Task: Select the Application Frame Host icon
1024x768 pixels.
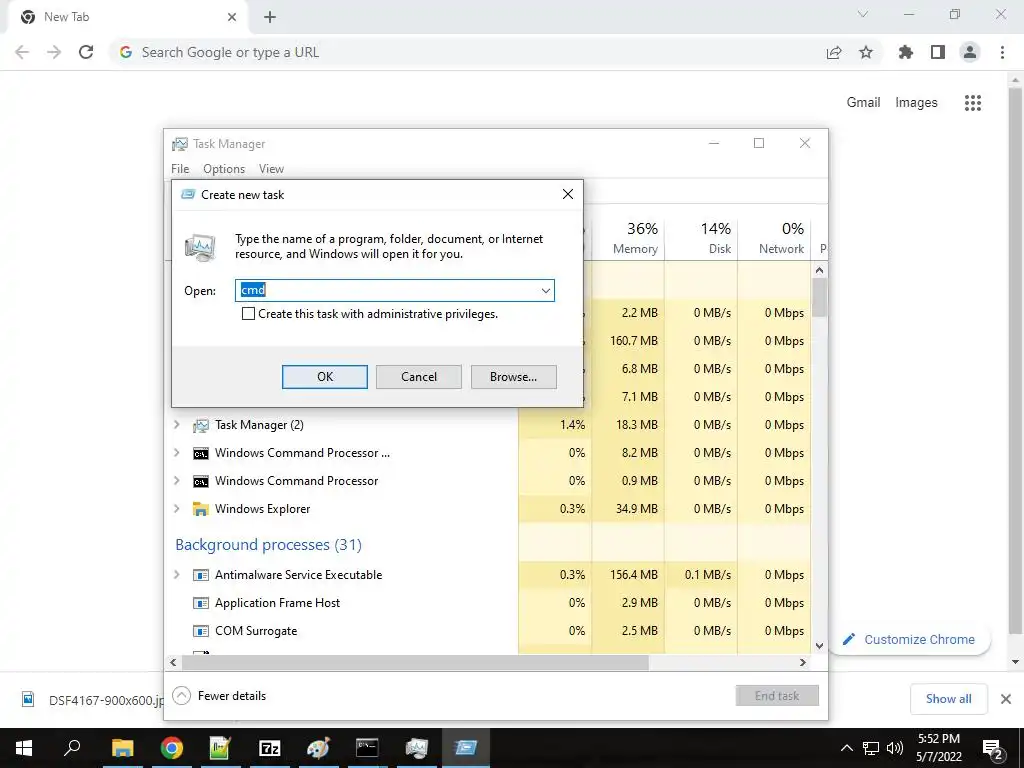Action: 200,603
